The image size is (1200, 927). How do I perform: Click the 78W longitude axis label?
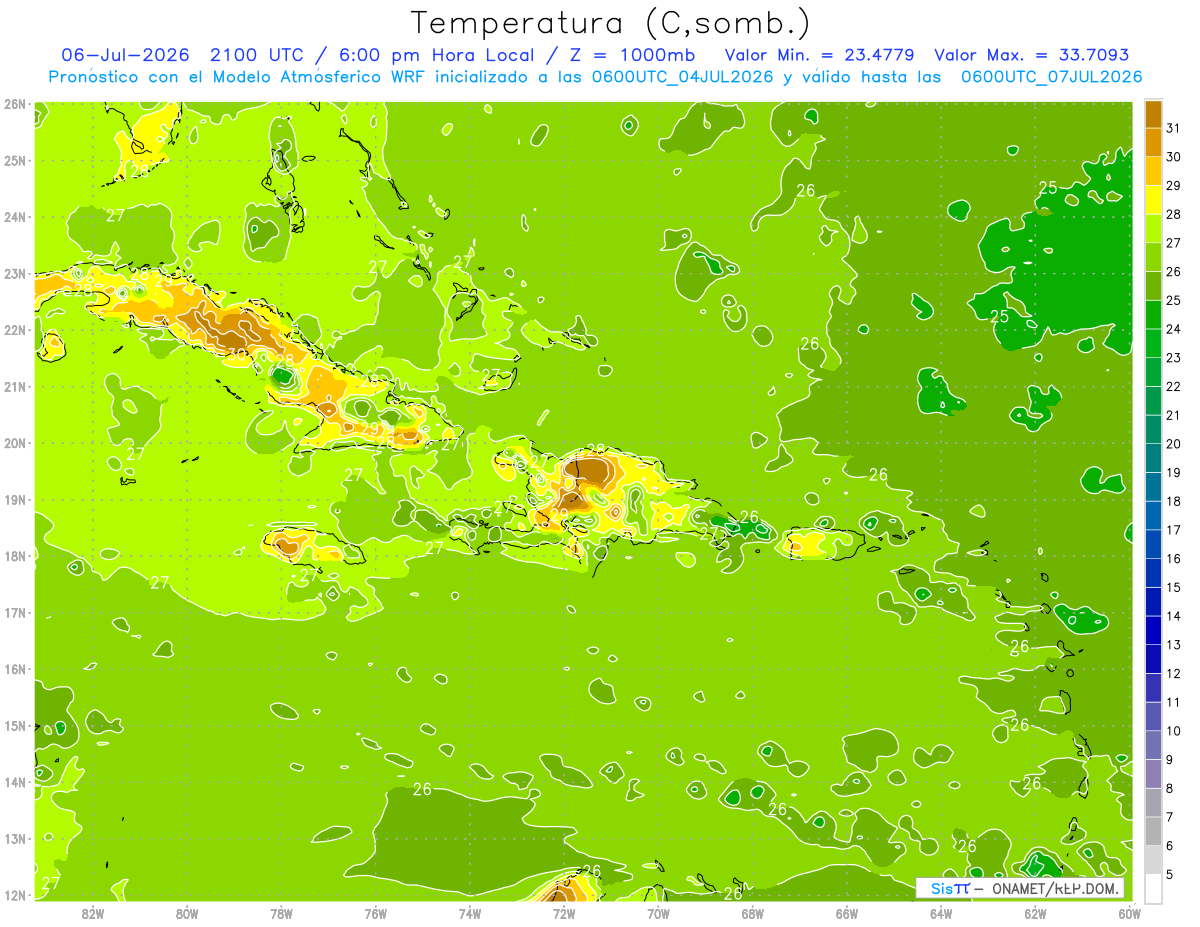(281, 913)
